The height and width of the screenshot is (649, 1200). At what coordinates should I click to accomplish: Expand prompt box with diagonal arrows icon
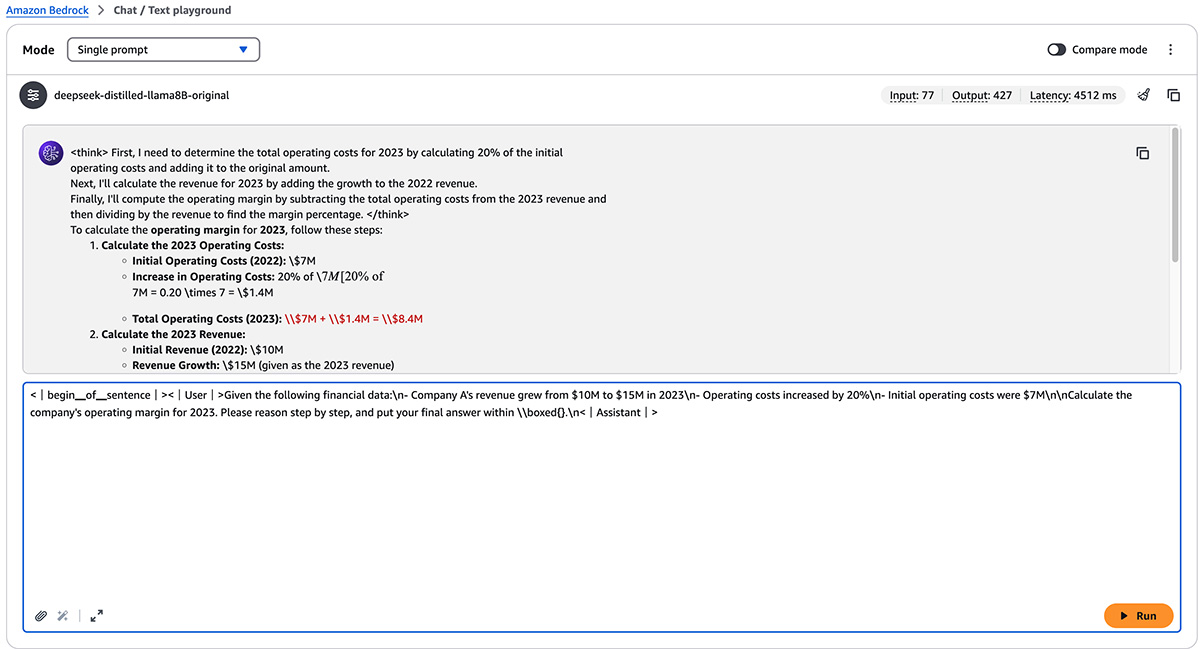click(x=96, y=616)
